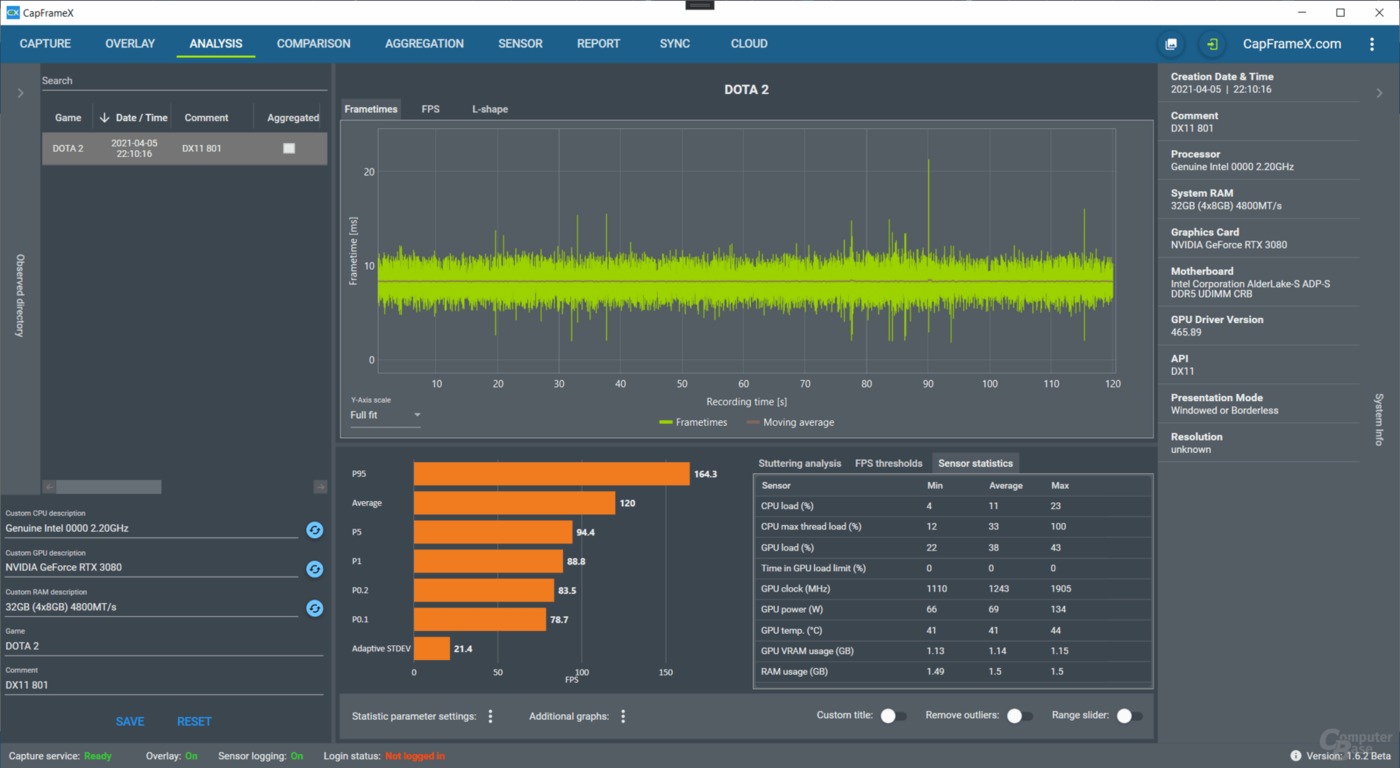
Task: Save the record details with SAVE
Action: [129, 721]
